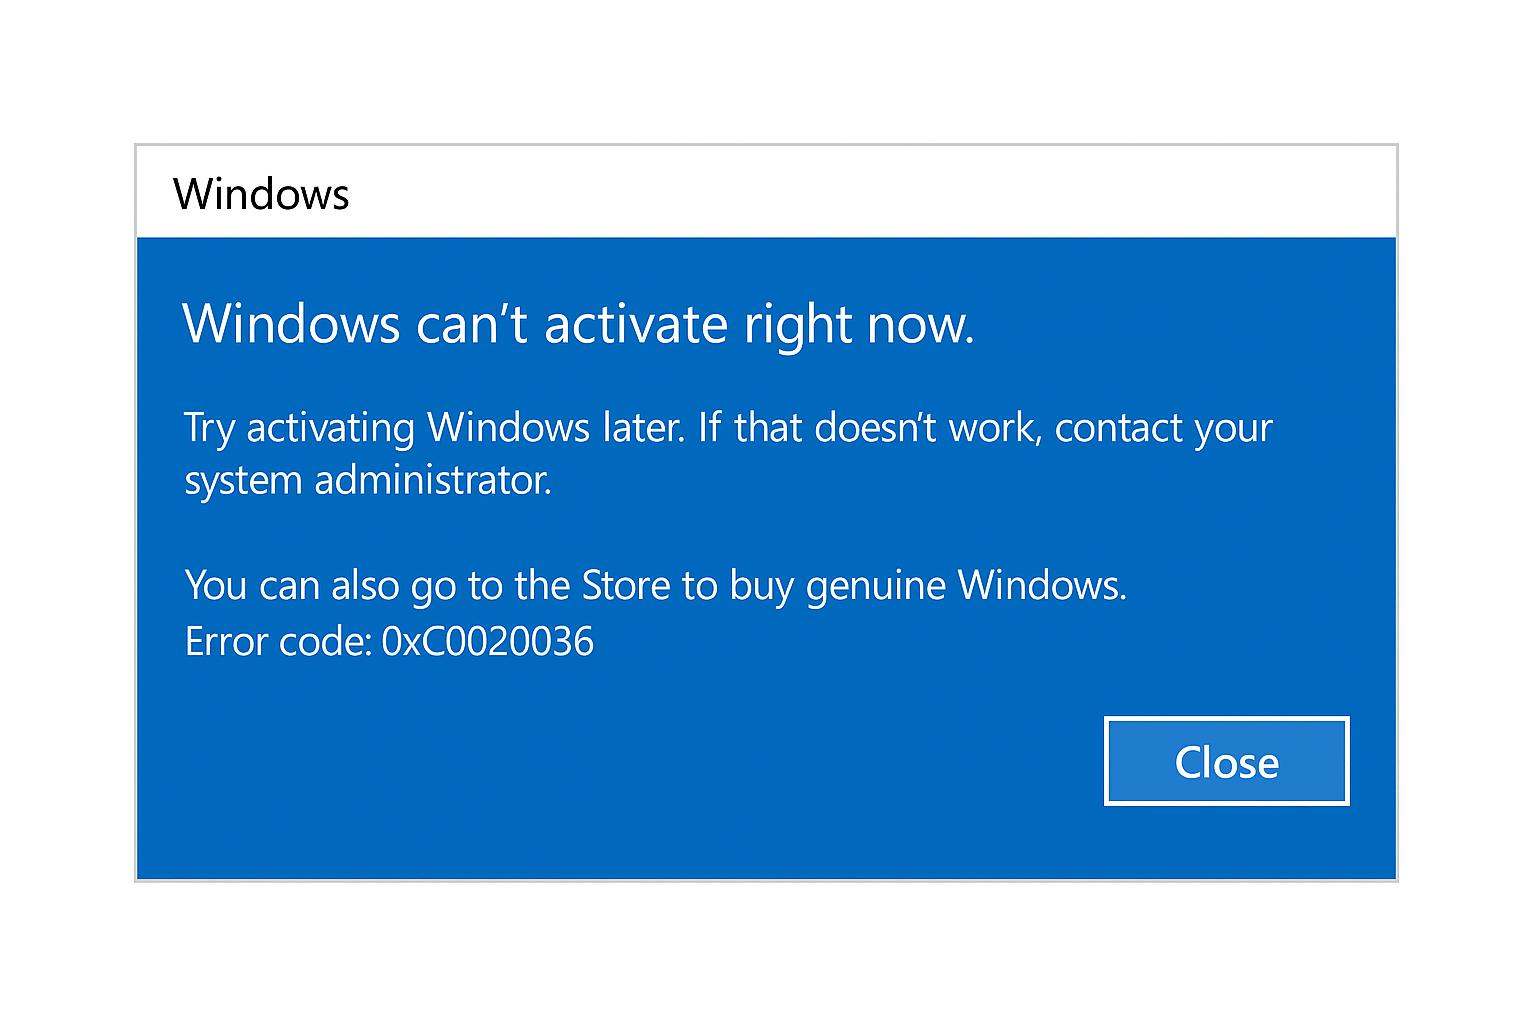Click the Windows title bar
The width and height of the screenshot is (1536, 1024).
[x=700, y=192]
